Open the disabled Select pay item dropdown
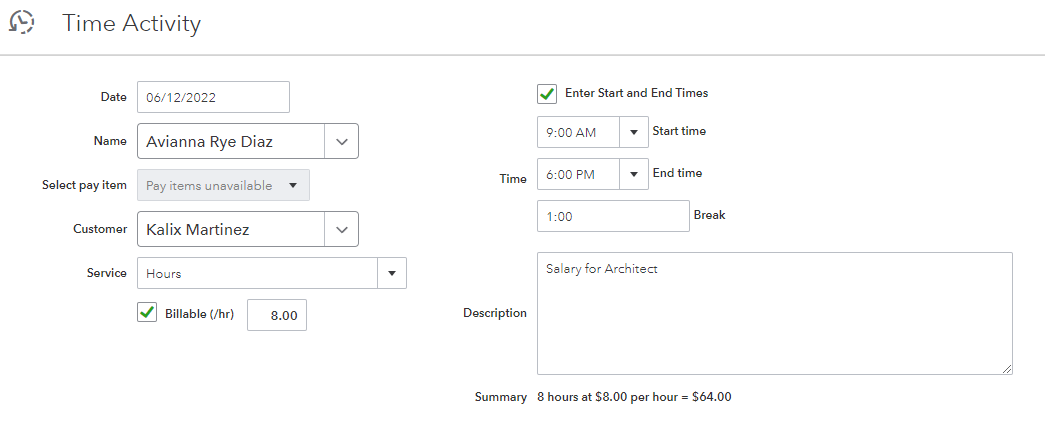Viewport: 1045px width, 439px height. click(223, 185)
